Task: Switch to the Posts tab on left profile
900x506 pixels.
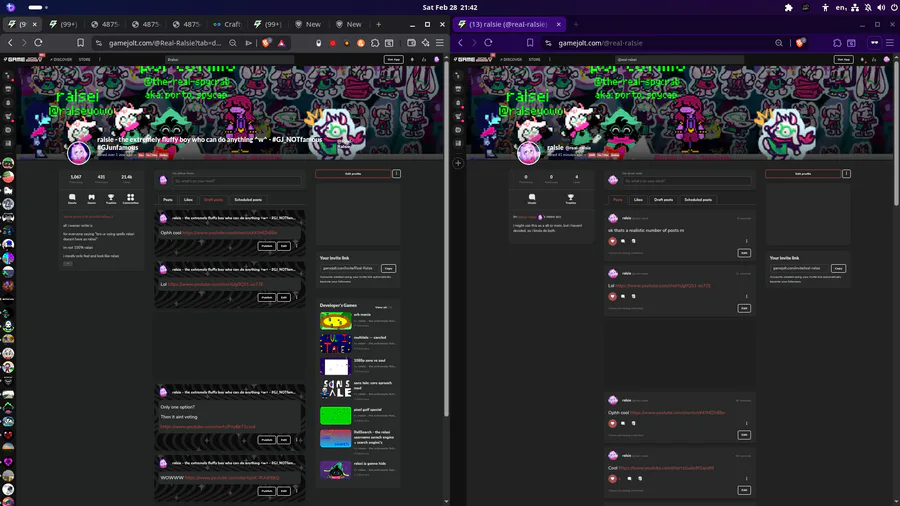Action: pyautogui.click(x=168, y=200)
